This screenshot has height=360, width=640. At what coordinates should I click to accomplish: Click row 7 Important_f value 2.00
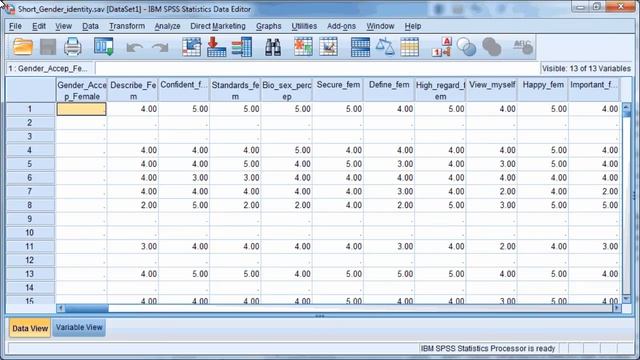coord(594,191)
